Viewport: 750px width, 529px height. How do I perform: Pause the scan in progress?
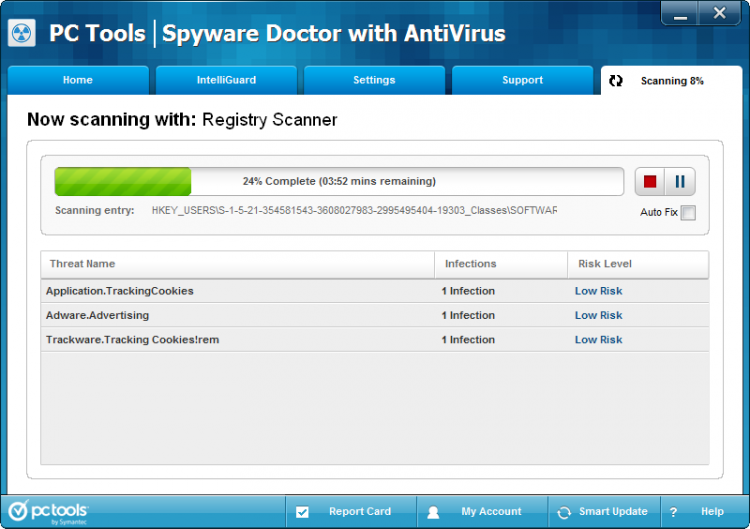[x=680, y=182]
